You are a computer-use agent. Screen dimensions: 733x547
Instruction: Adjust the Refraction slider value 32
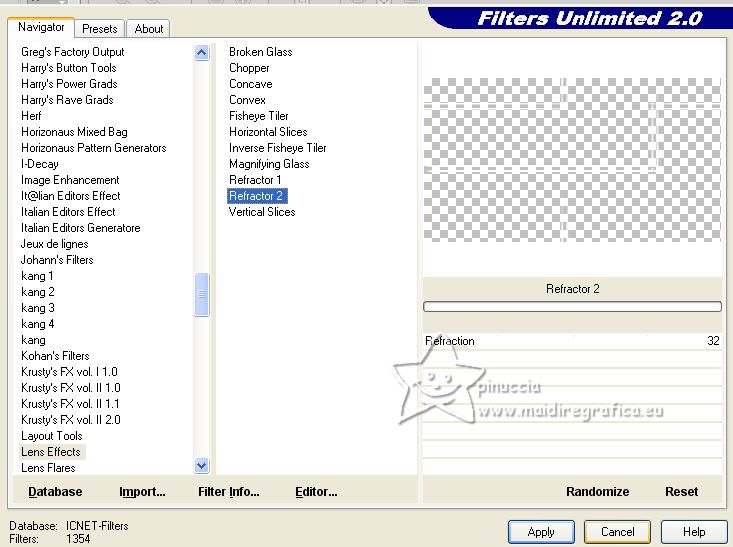572,341
